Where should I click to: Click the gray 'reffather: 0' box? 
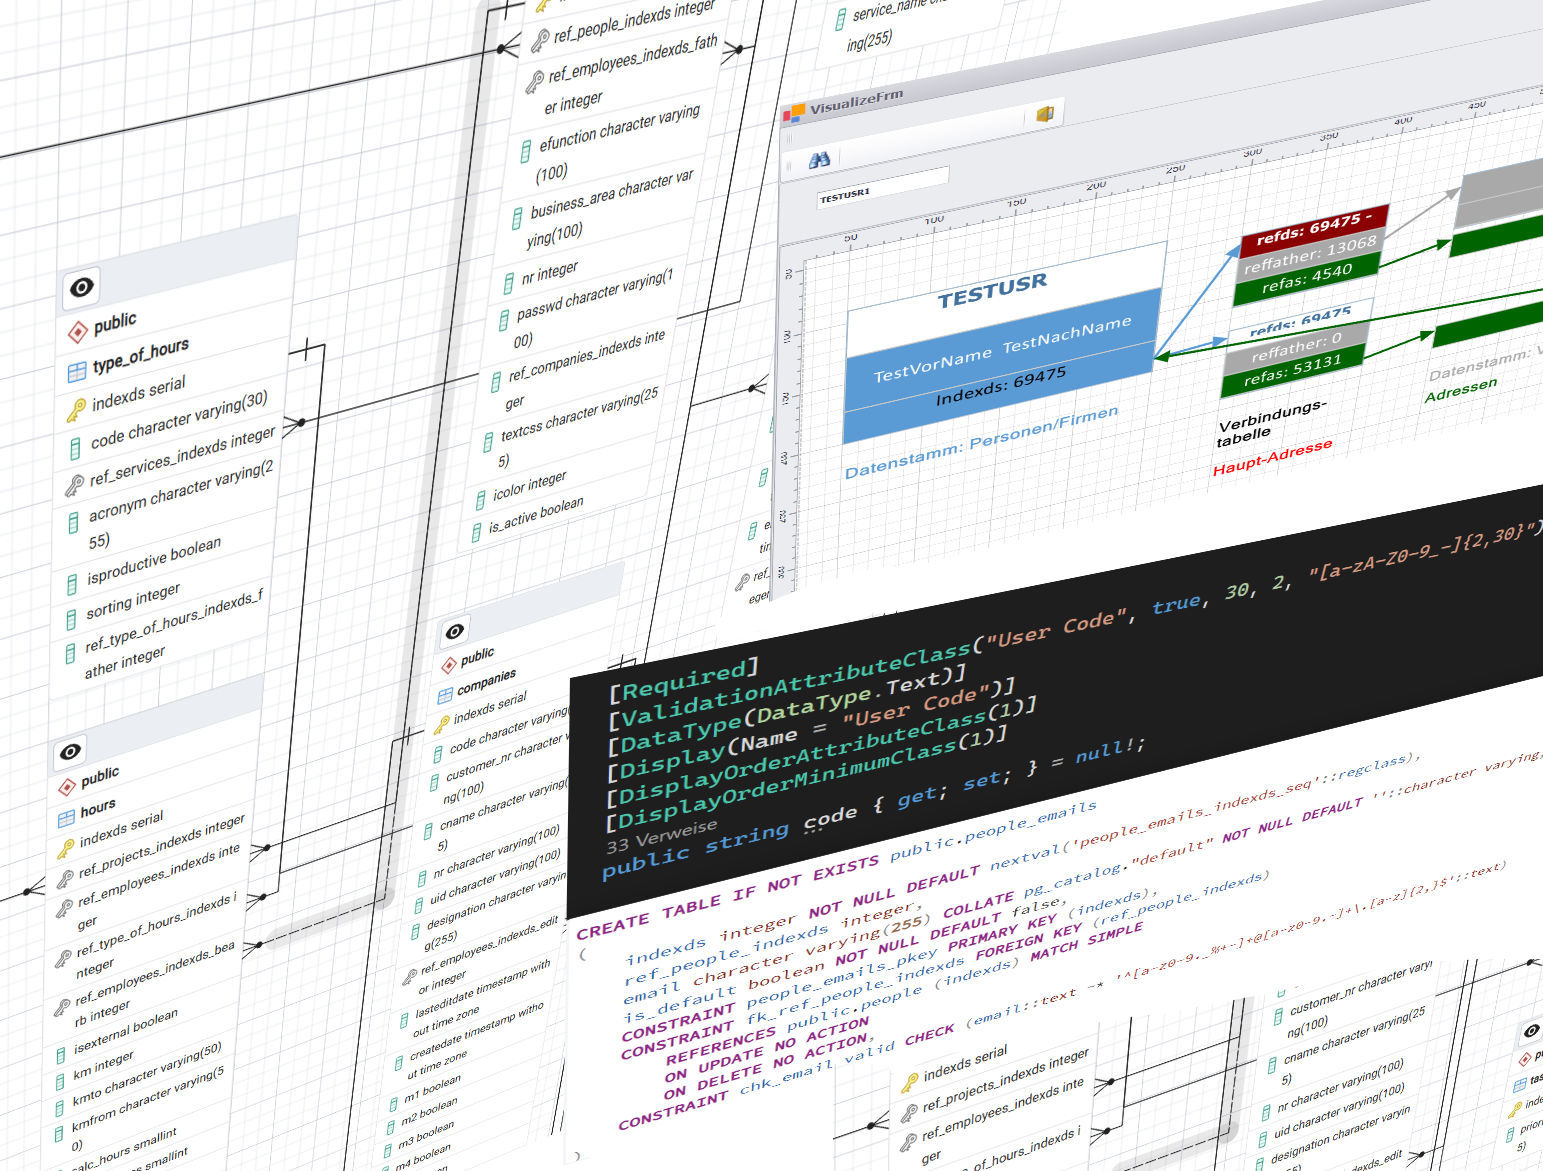1295,349
